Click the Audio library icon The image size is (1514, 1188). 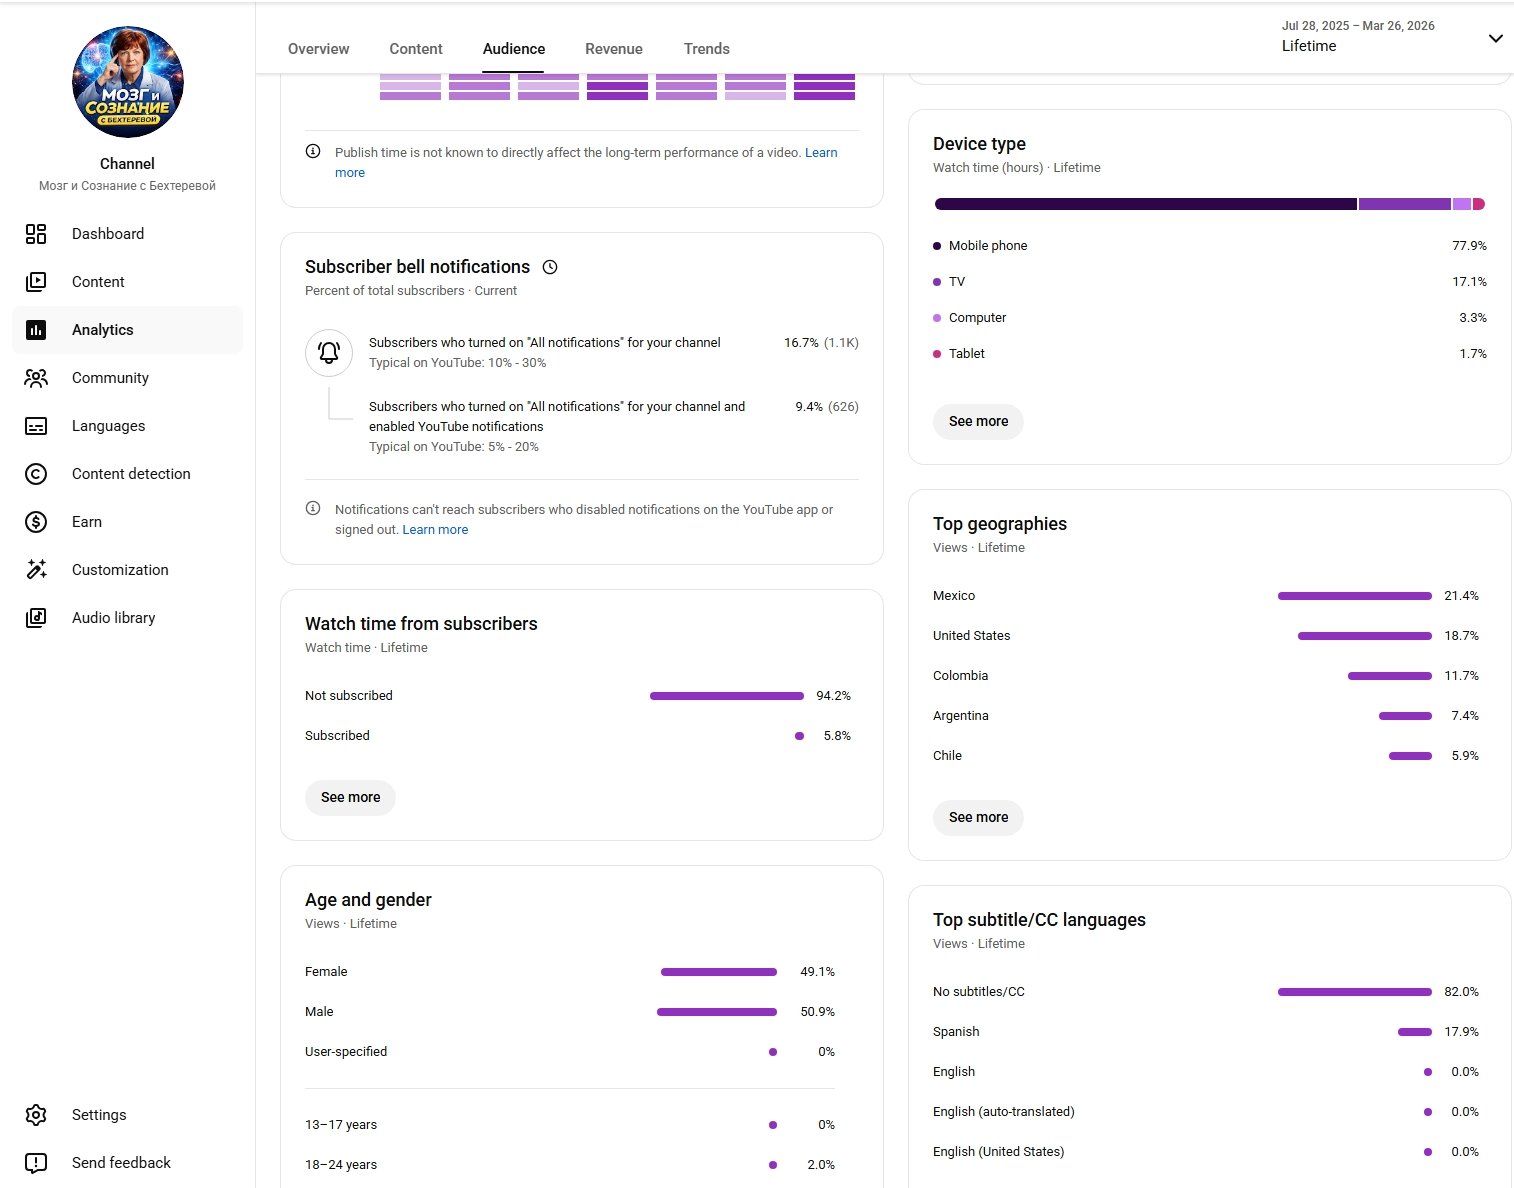pyautogui.click(x=36, y=618)
